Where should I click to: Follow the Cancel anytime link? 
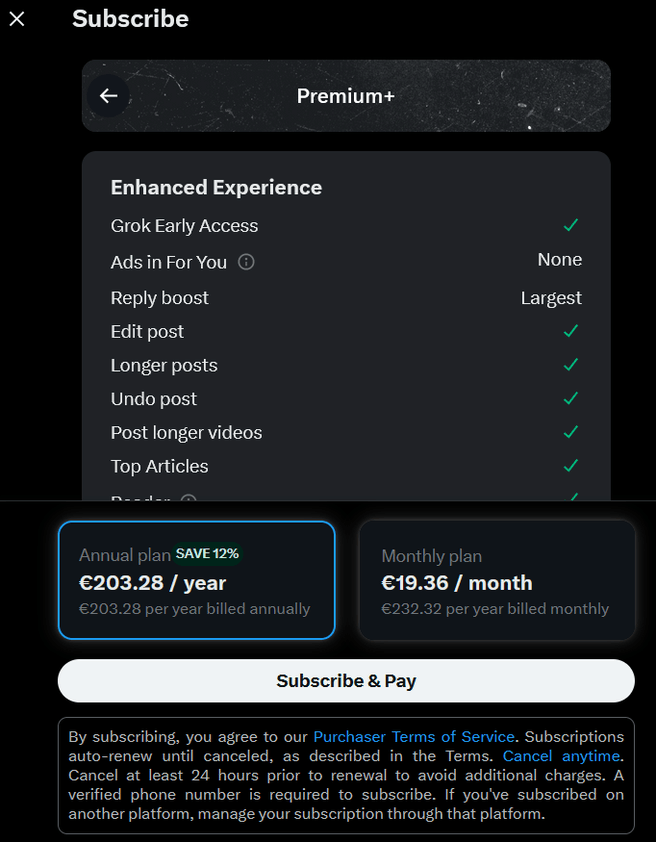coord(561,756)
